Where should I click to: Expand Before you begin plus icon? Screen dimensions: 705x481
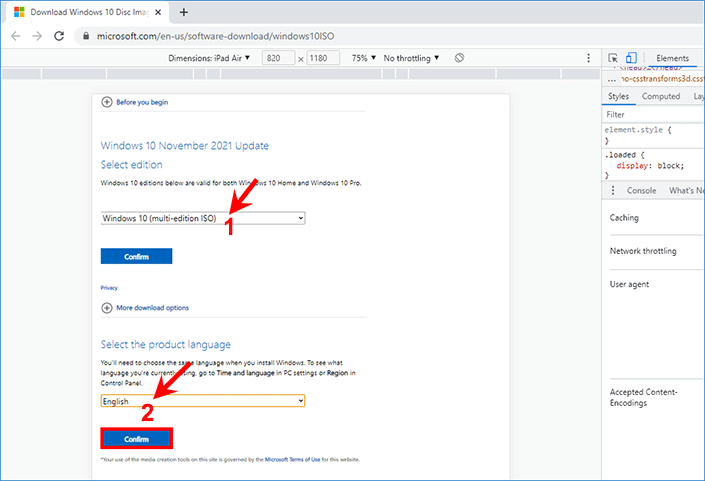pos(107,102)
